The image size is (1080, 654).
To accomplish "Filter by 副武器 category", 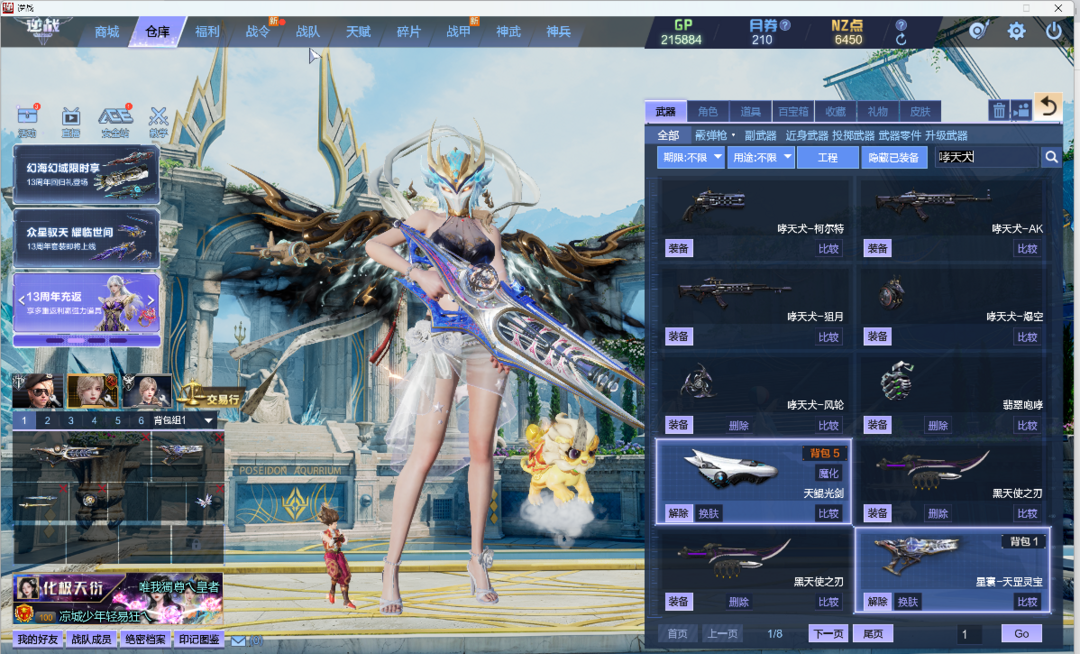I will click(760, 136).
